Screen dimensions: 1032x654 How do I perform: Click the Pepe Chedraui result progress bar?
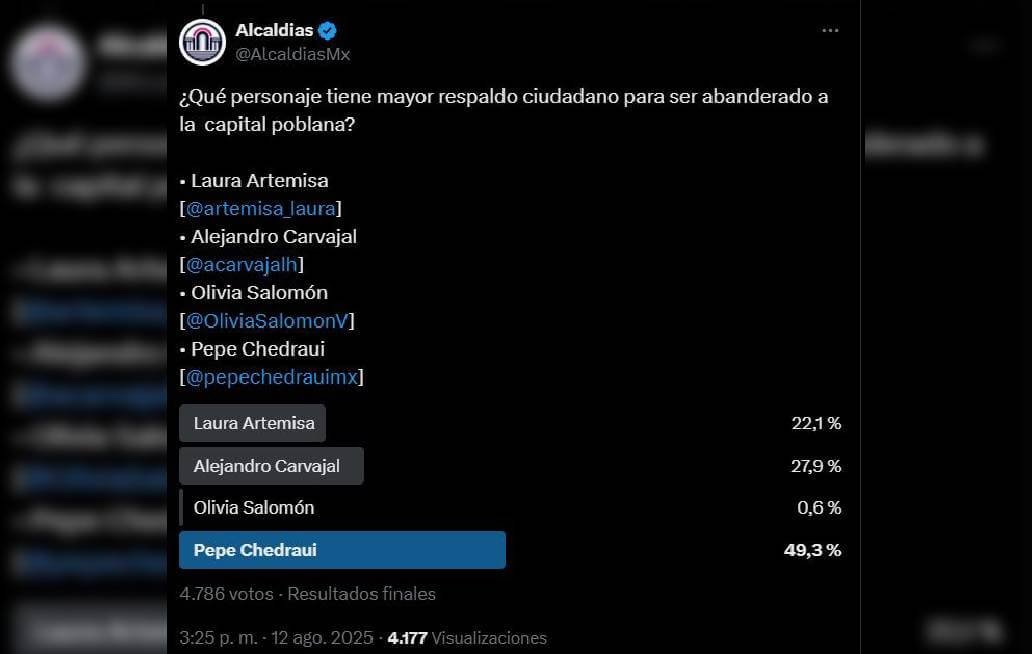click(x=342, y=549)
